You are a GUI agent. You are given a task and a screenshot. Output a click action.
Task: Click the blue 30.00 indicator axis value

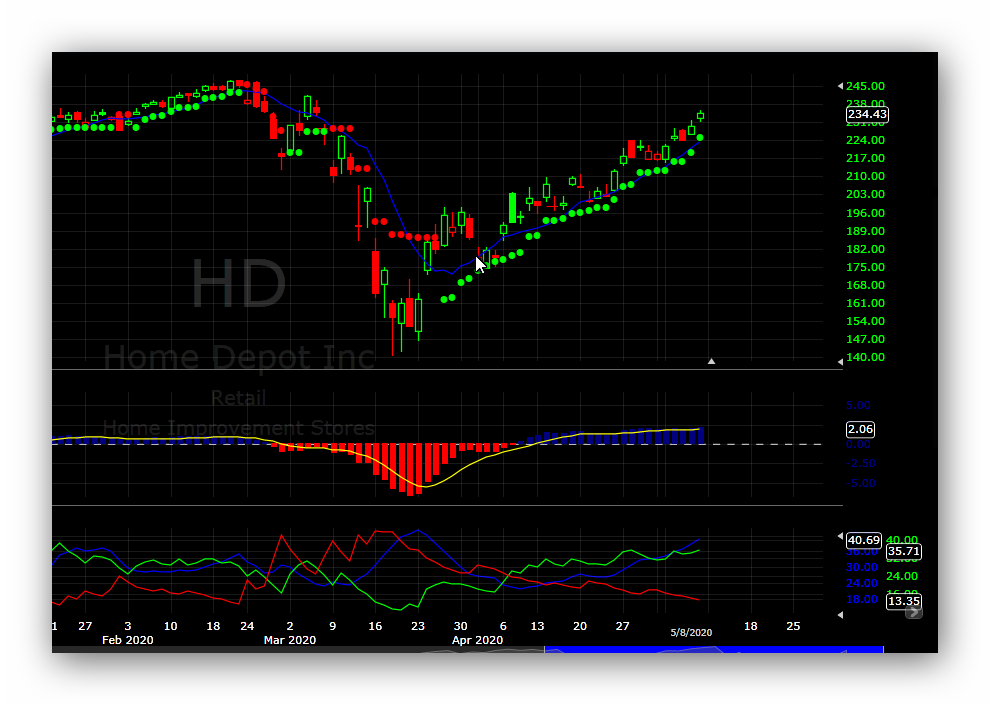tap(862, 567)
